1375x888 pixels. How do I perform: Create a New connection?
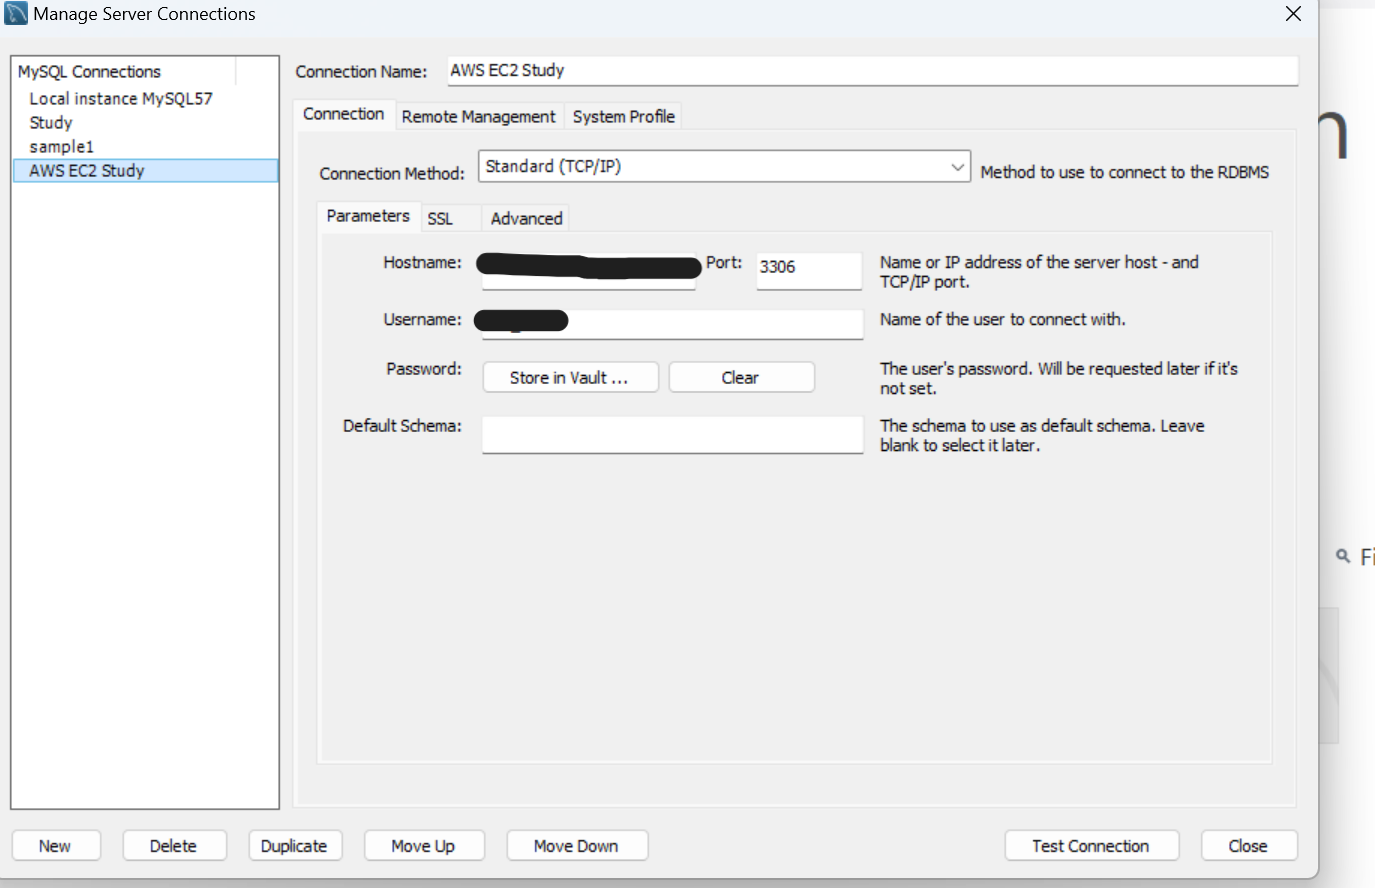point(55,846)
